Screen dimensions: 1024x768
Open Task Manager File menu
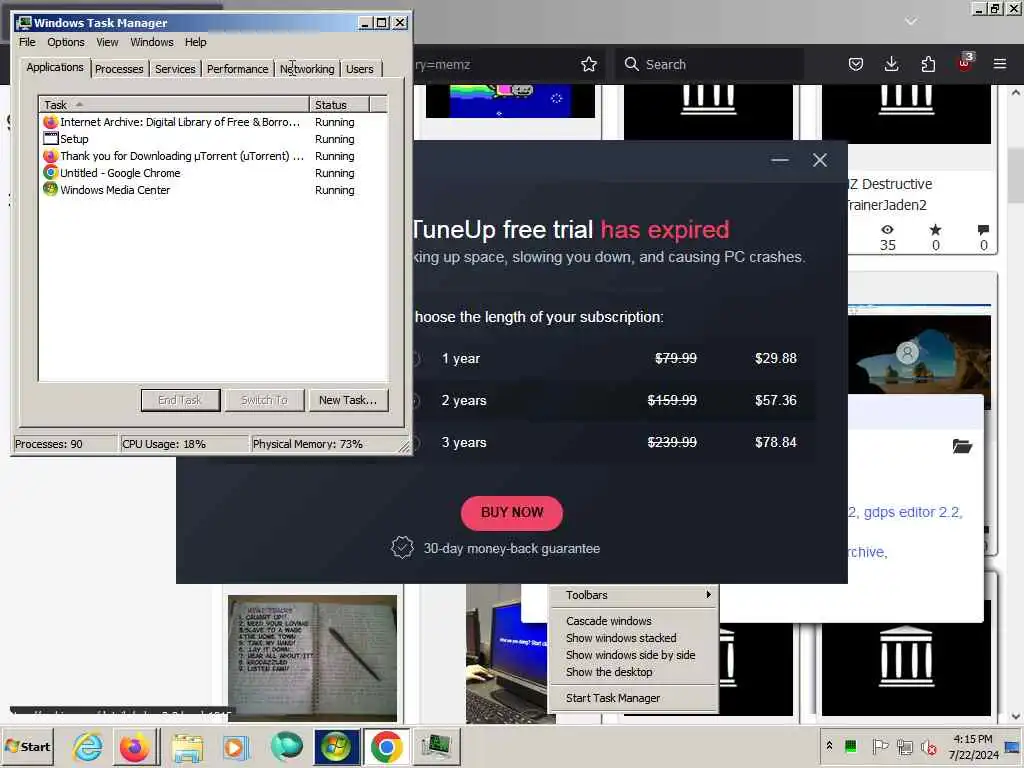pos(27,42)
